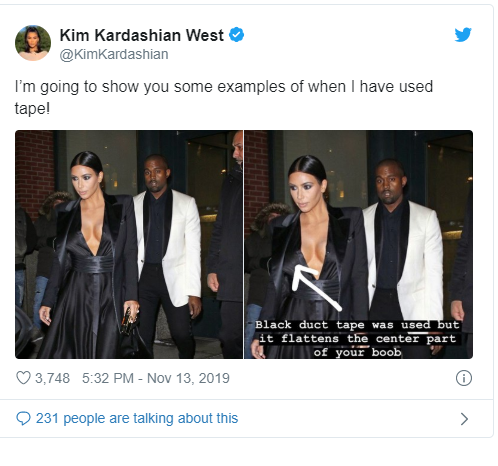The image size is (498, 466).
Task: Open Kim Kardashian West profile name
Action: (x=142, y=35)
